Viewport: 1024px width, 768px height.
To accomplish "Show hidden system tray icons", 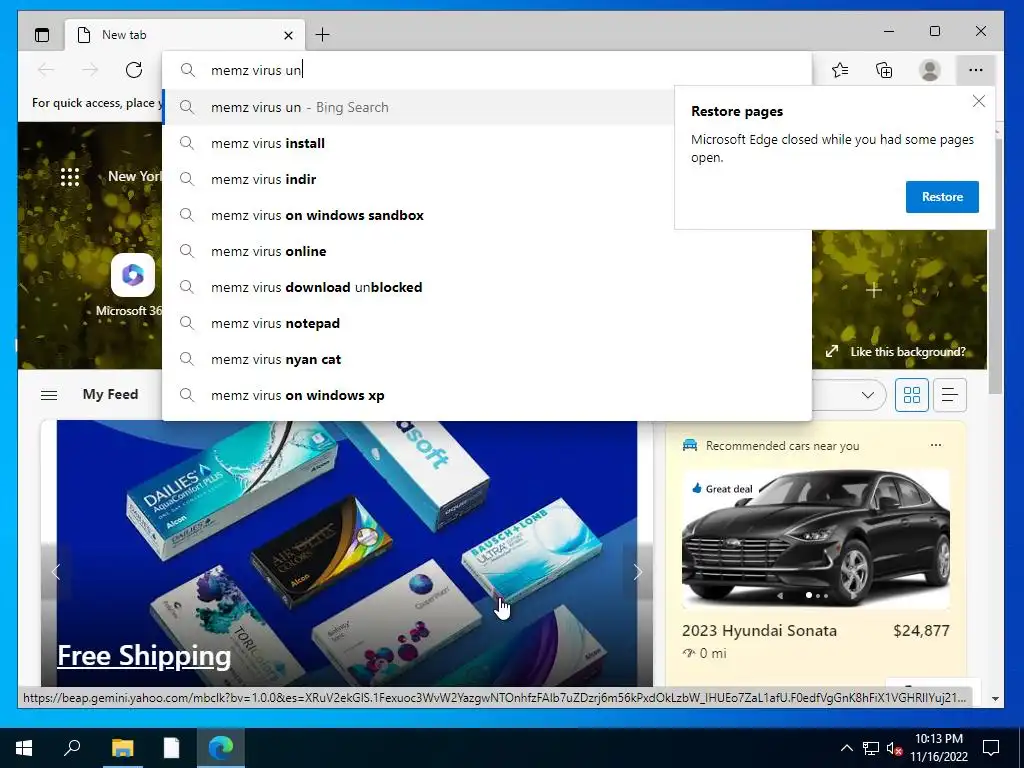I will [846, 748].
